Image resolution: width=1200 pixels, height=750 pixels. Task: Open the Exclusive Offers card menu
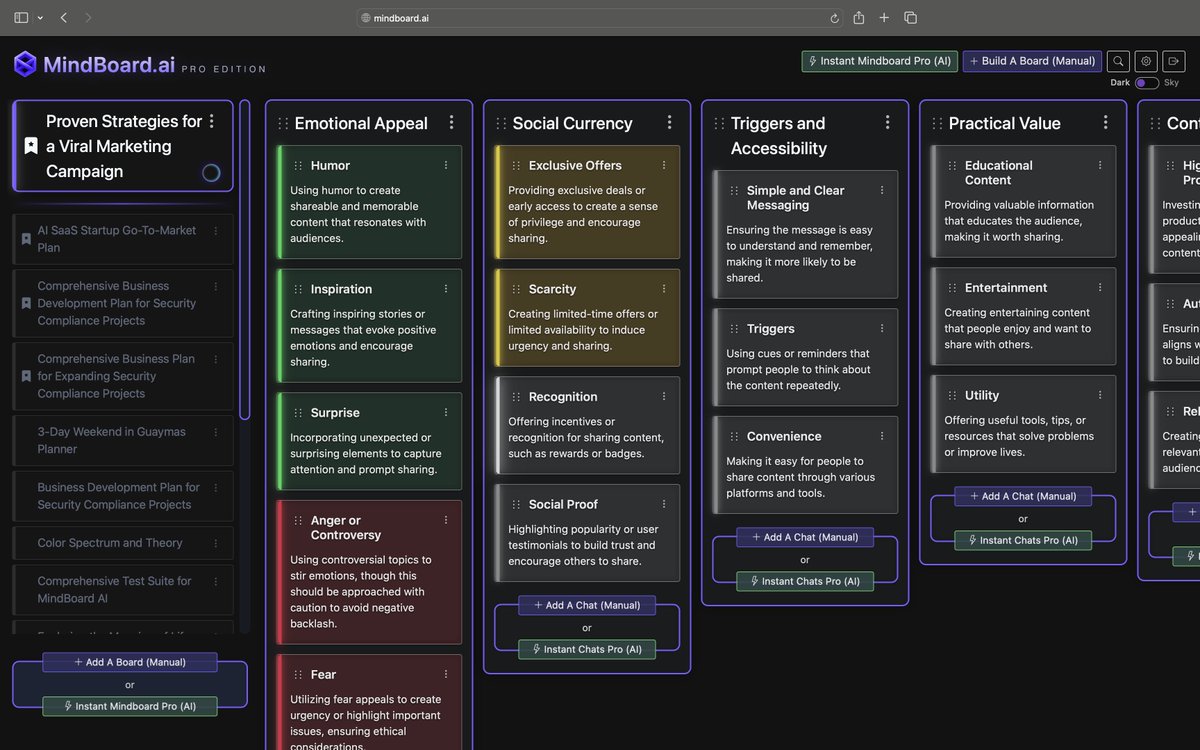(664, 165)
